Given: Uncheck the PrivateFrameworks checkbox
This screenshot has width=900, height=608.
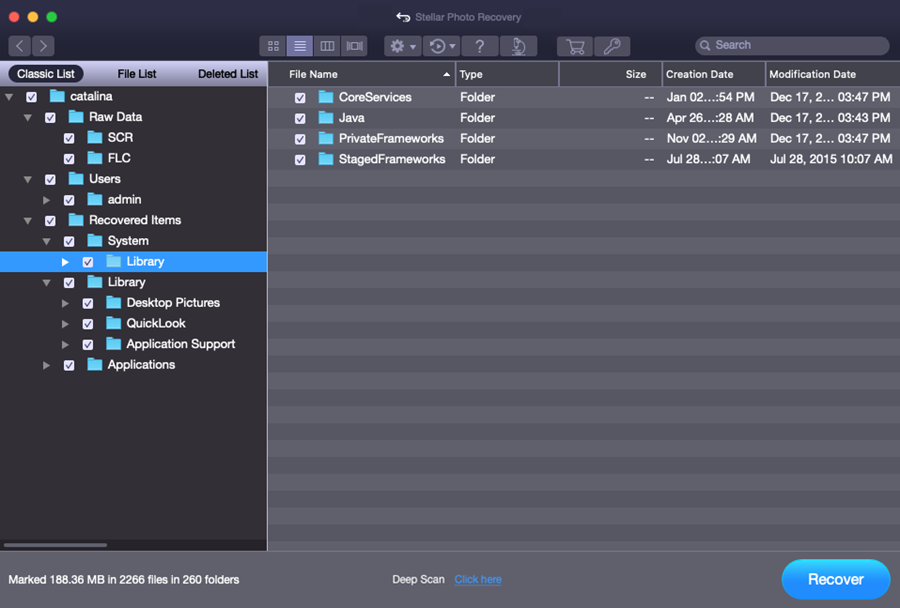Looking at the screenshot, I should (x=300, y=139).
